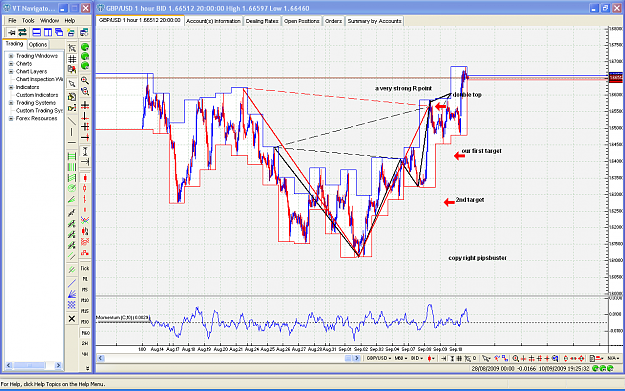Select the M60 interval button

click(x=85, y=332)
